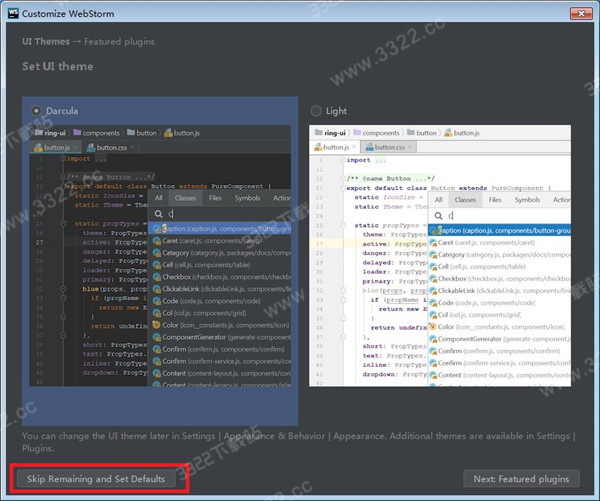
Task: Go to Next: Featured plugins
Action: 521,479
